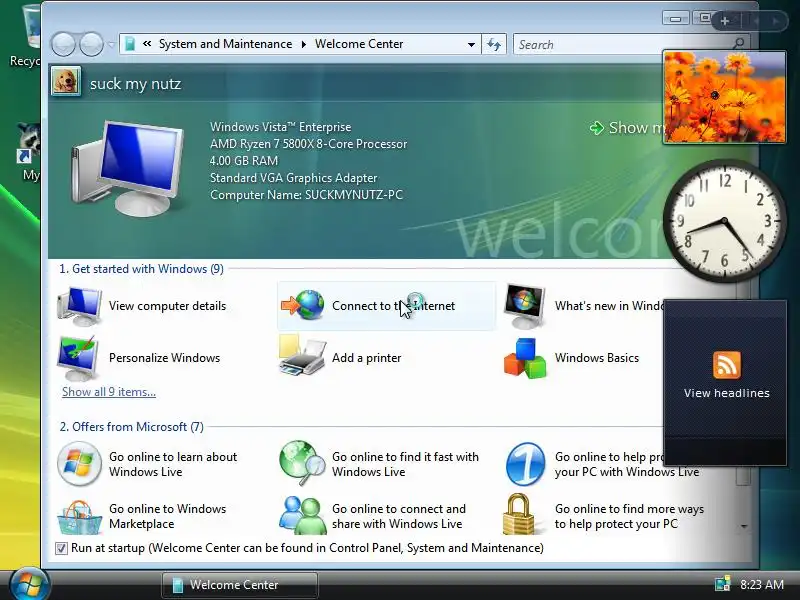Click the taskbar clock 8:23 AM
Image resolution: width=800 pixels, height=600 pixels.
pyautogui.click(x=762, y=584)
